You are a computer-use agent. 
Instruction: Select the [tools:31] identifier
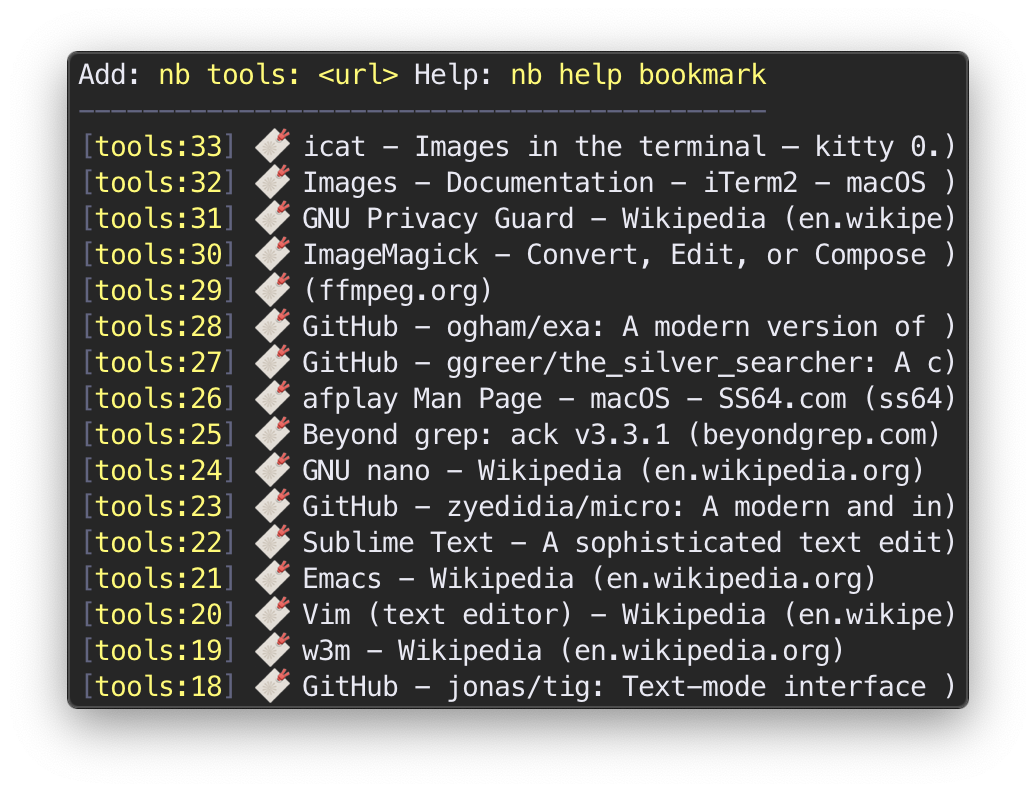[159, 219]
